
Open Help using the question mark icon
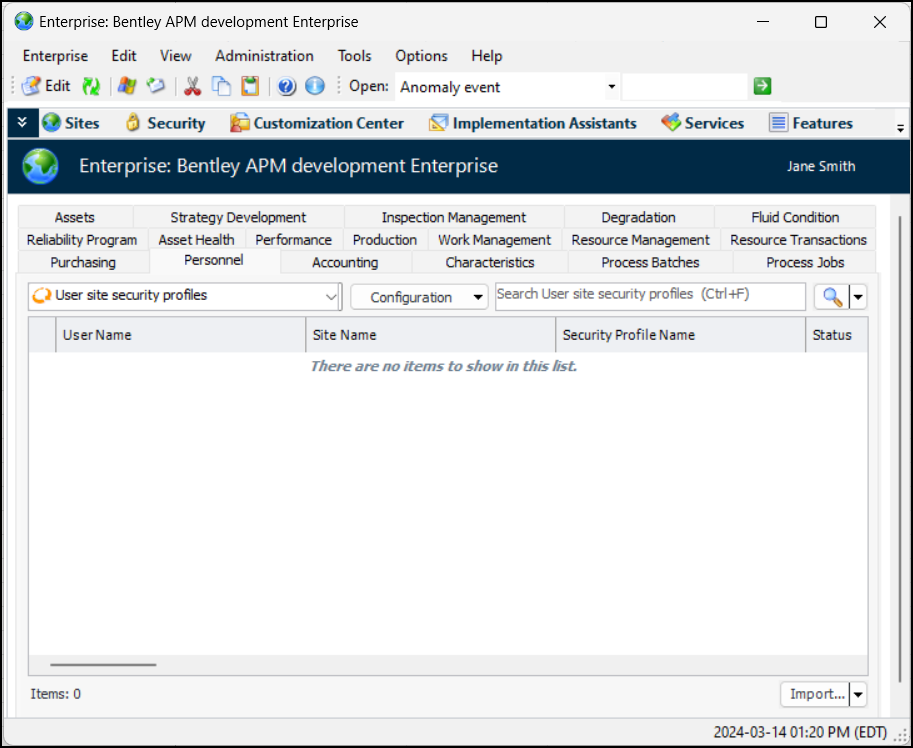(287, 86)
